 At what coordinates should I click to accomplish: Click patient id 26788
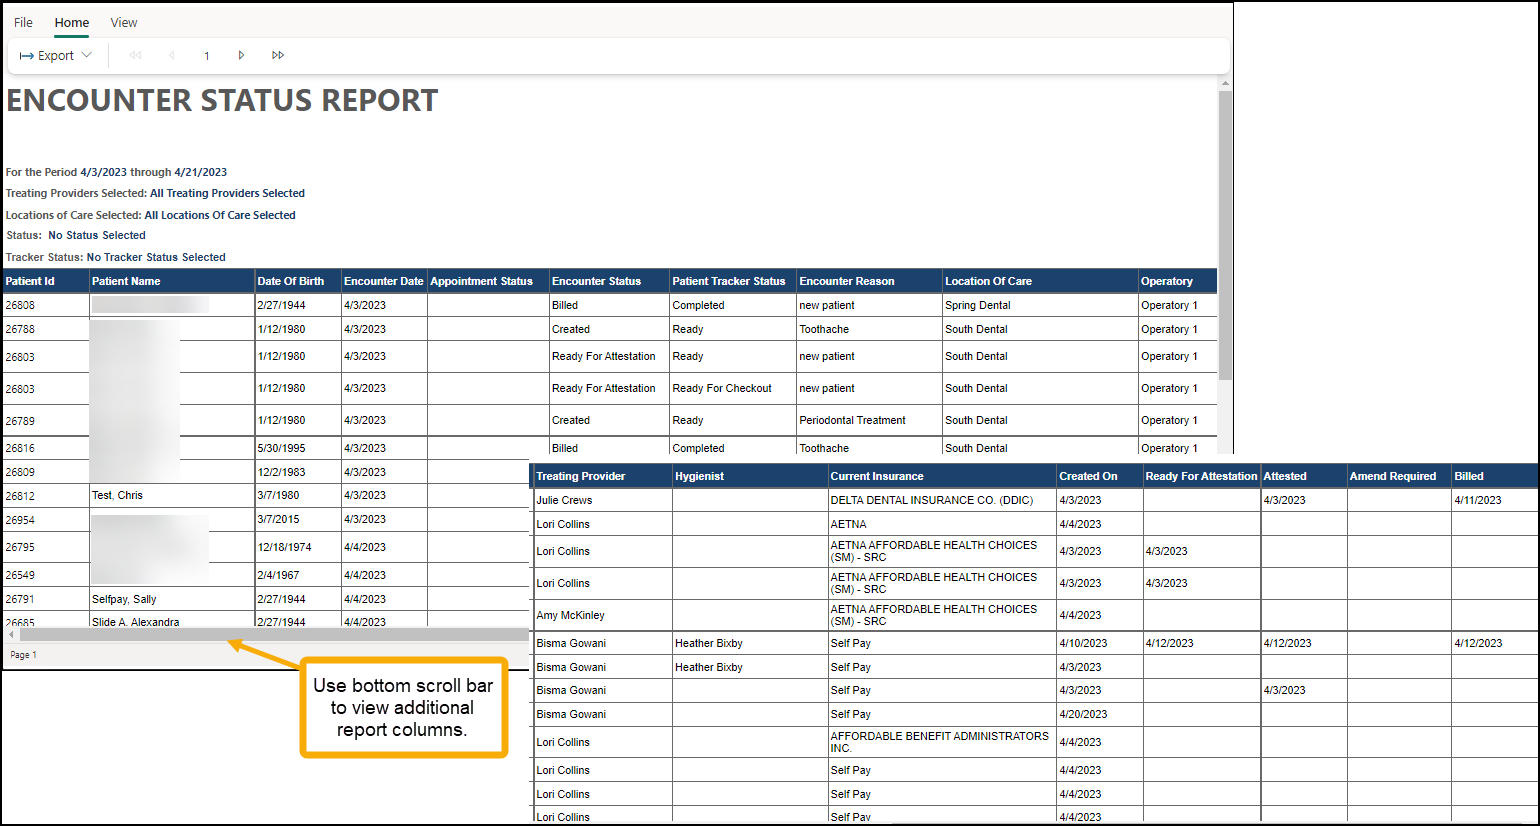[x=20, y=329]
